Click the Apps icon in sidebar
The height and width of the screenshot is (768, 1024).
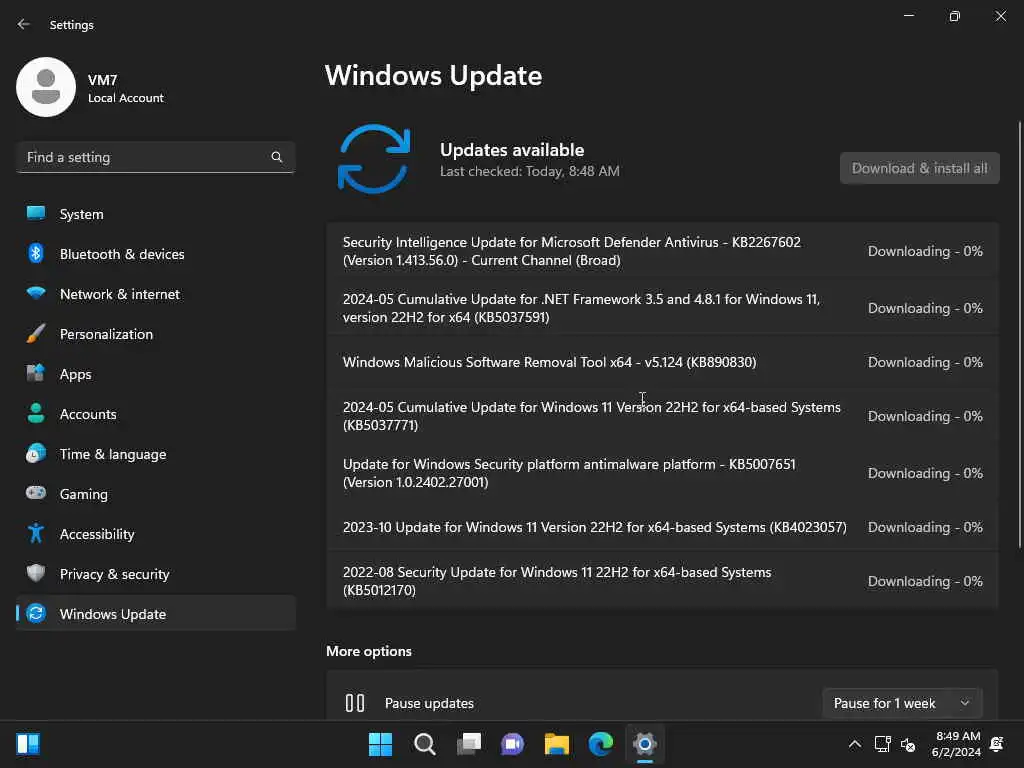click(x=36, y=374)
